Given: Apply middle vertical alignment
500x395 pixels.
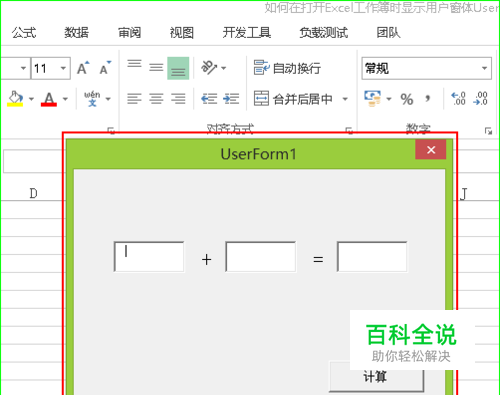Looking at the screenshot, I should click(x=156, y=68).
